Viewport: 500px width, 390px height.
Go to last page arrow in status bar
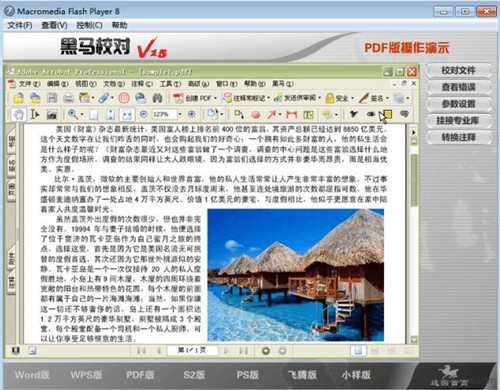pyautogui.click(x=244, y=351)
